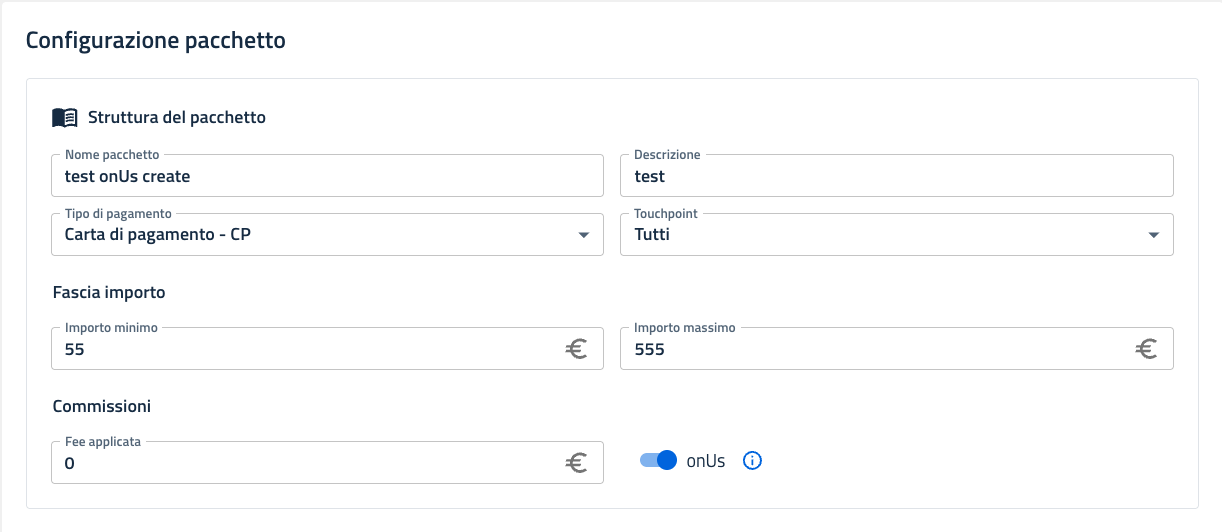Disable the onUs toggle switch

(x=659, y=461)
